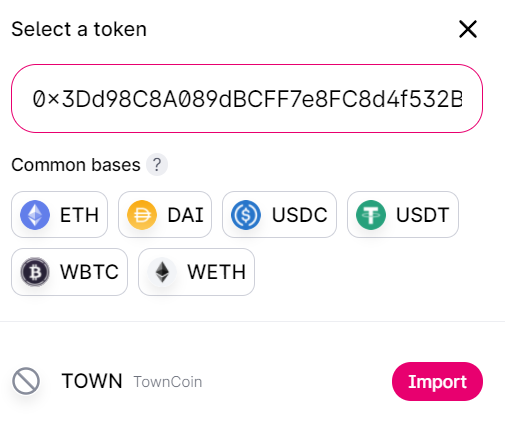The height and width of the screenshot is (439, 505).
Task: Click the token address search field
Action: [247, 99]
